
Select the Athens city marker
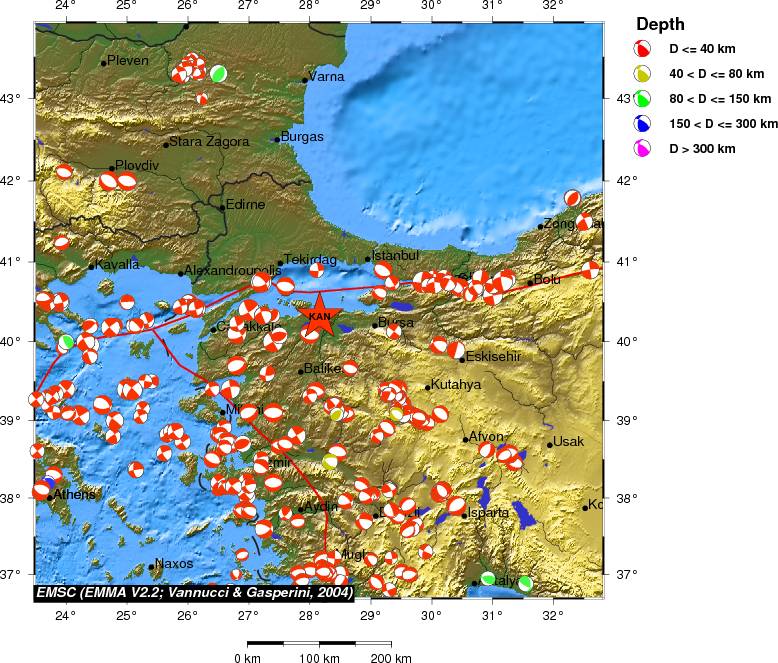pyautogui.click(x=50, y=497)
